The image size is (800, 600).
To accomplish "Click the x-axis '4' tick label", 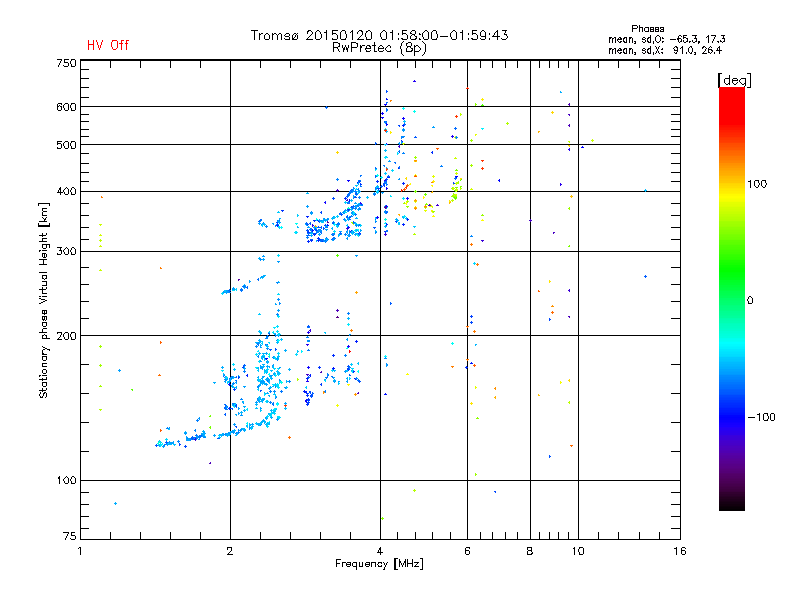I will coord(380,551).
